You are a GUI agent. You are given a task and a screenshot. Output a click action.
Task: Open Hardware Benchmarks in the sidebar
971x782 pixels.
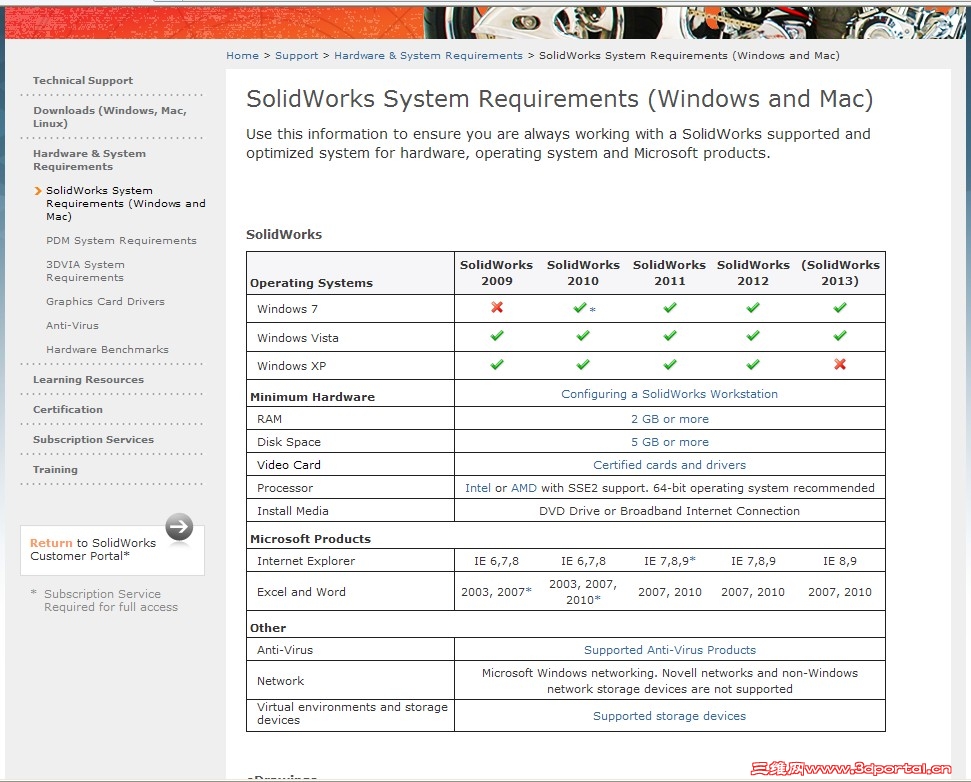pos(107,349)
